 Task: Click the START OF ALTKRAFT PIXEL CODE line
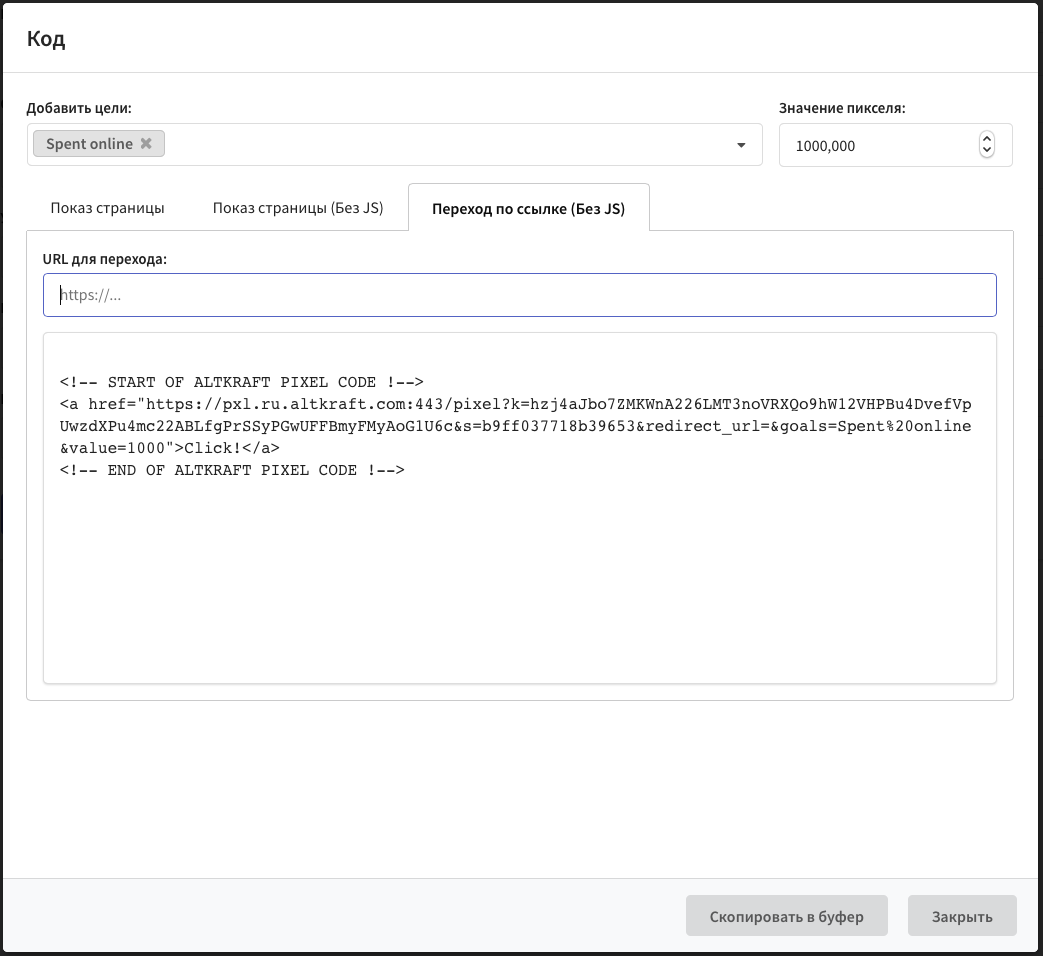coord(241,382)
